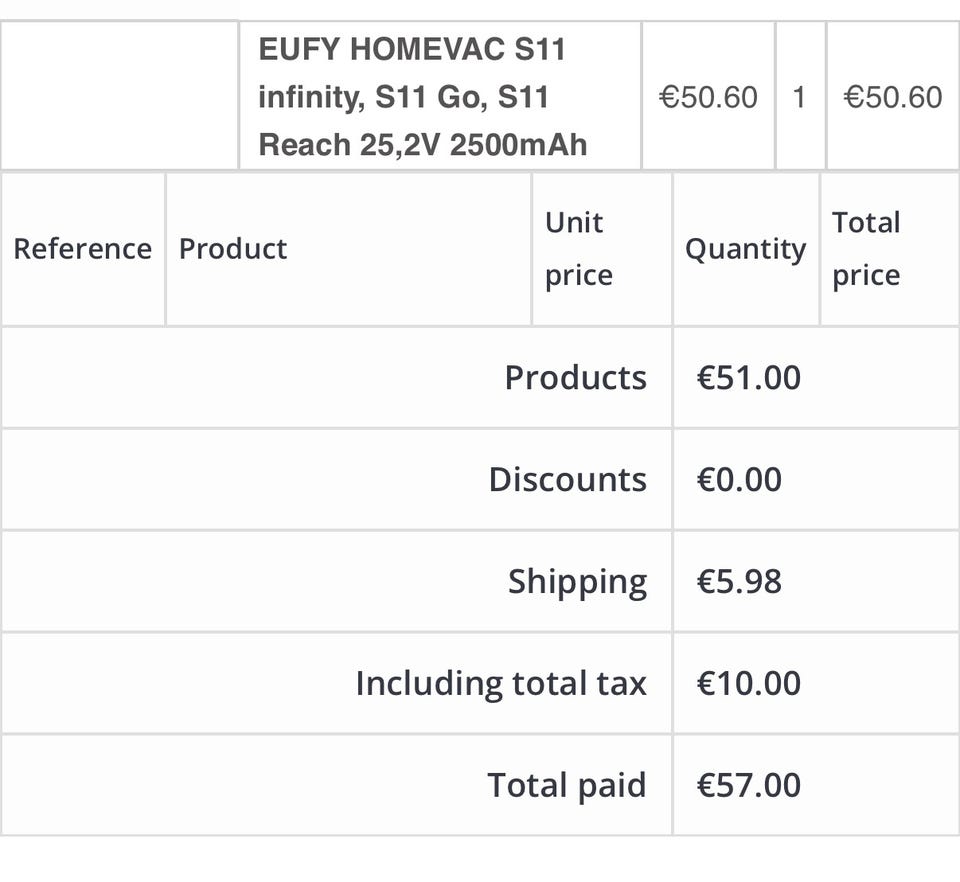
Task: Select the Unit price column header
Action: pyautogui.click(x=578, y=249)
